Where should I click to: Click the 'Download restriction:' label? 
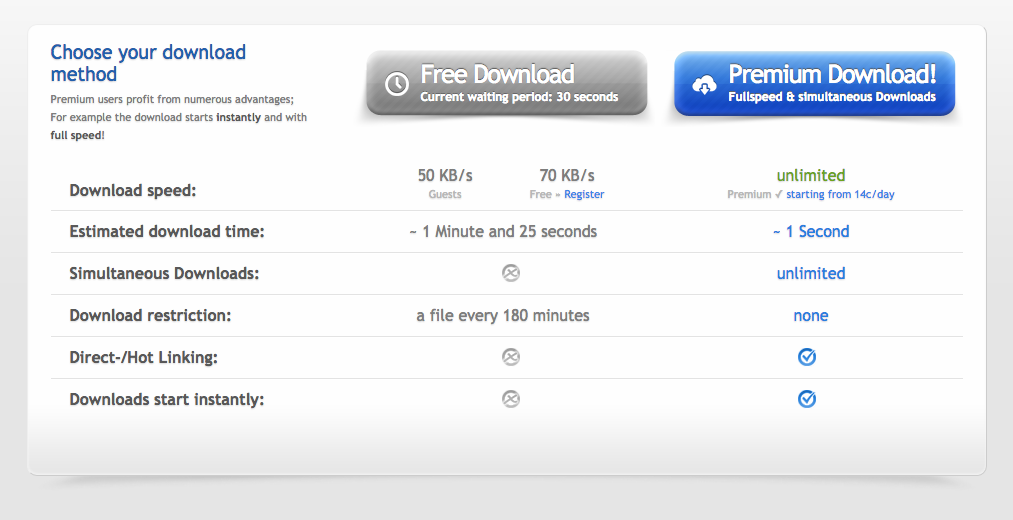(150, 315)
